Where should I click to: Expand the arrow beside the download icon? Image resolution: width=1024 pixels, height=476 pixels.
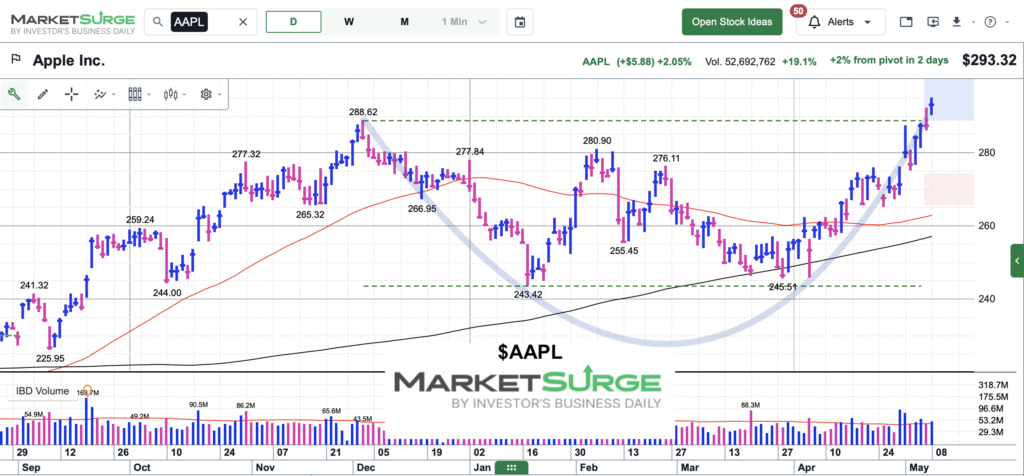click(x=972, y=22)
